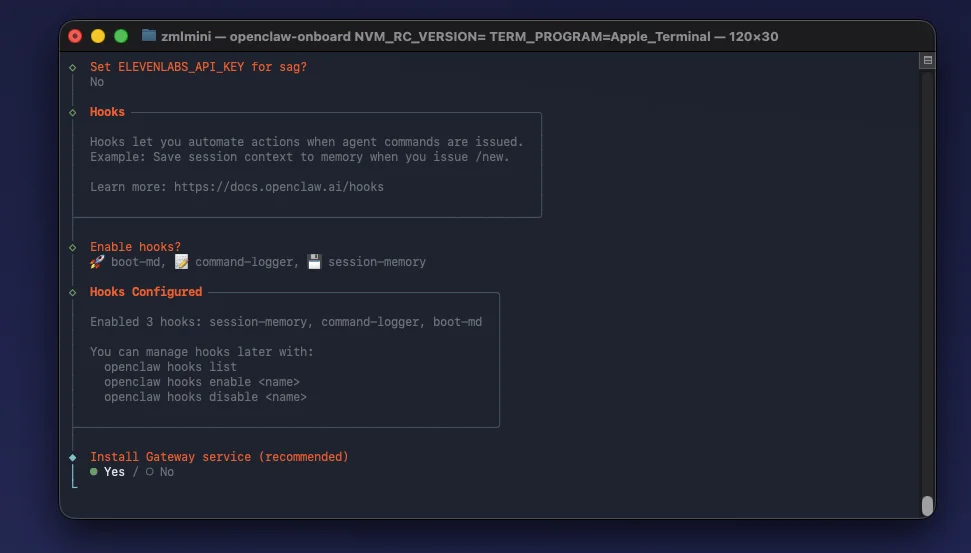Click the diamond marker beside Hooks Configured
971x553 pixels.
[72, 292]
